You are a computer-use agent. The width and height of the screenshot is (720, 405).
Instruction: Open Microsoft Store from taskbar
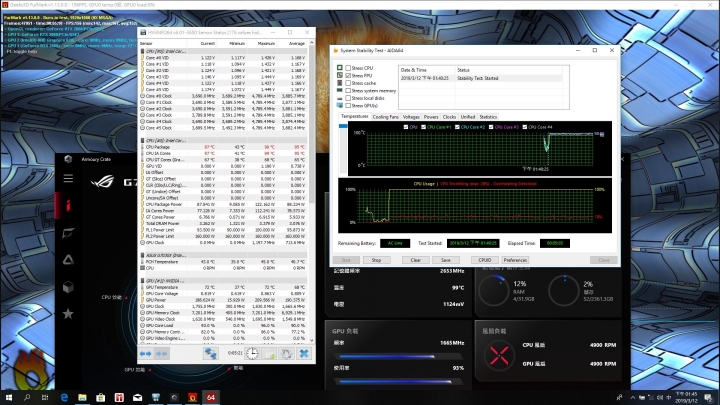pos(101,397)
